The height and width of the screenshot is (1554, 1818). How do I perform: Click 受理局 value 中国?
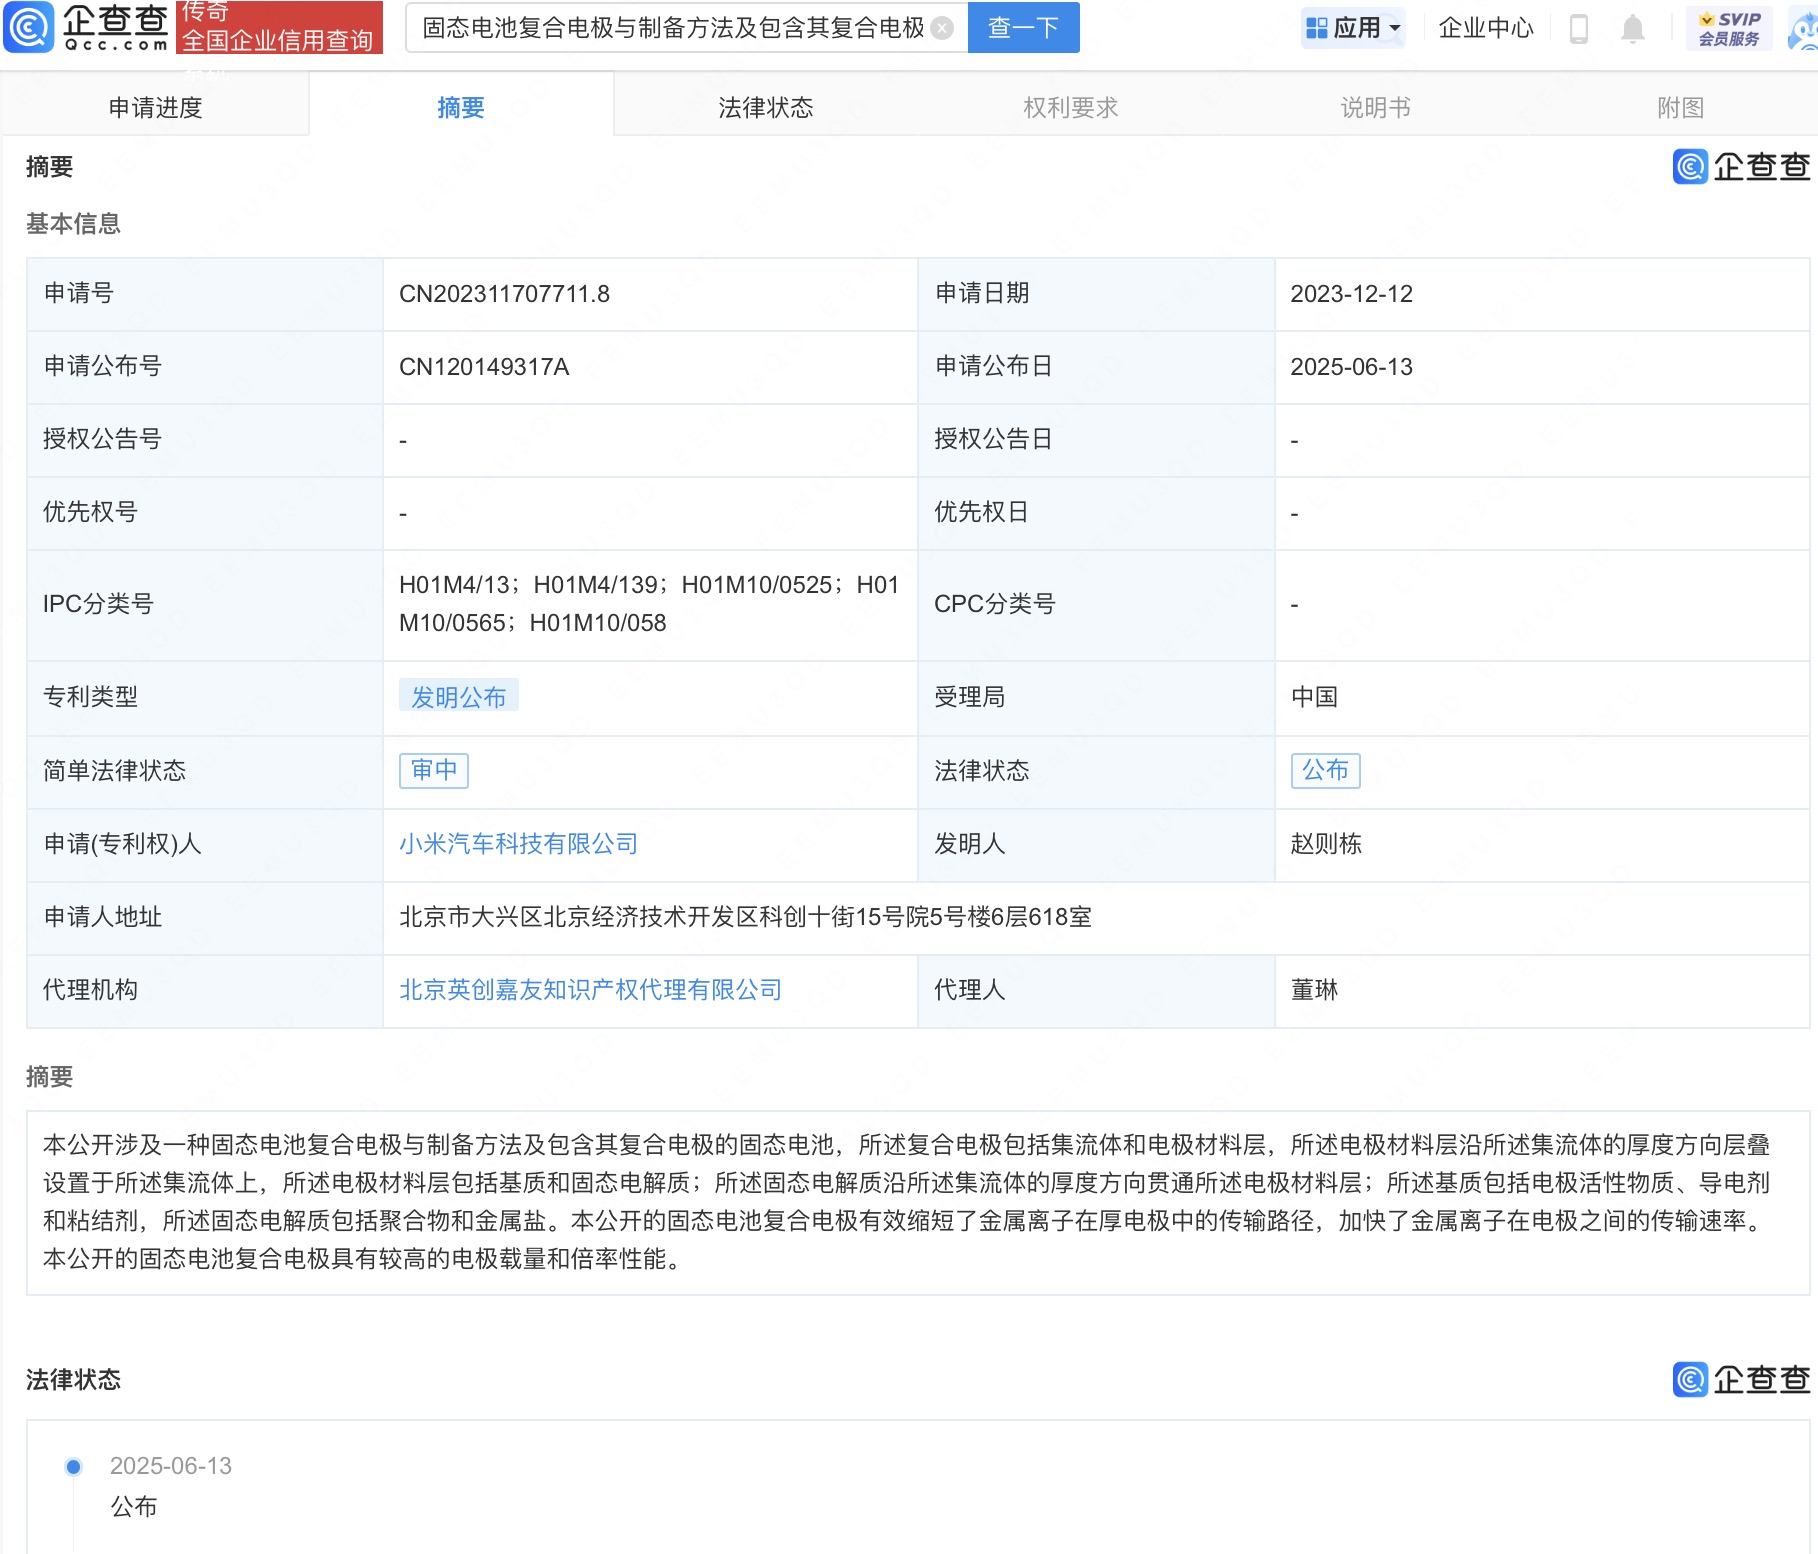pos(1314,697)
